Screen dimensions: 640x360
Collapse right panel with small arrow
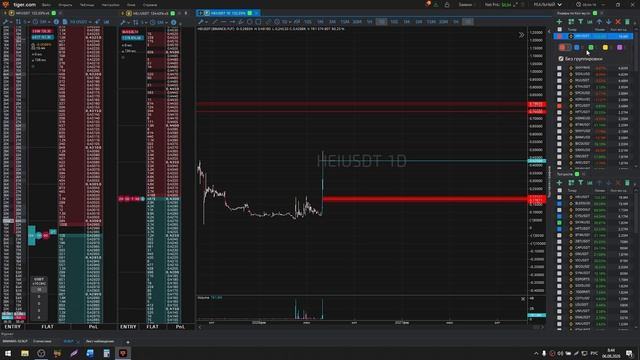549,31
